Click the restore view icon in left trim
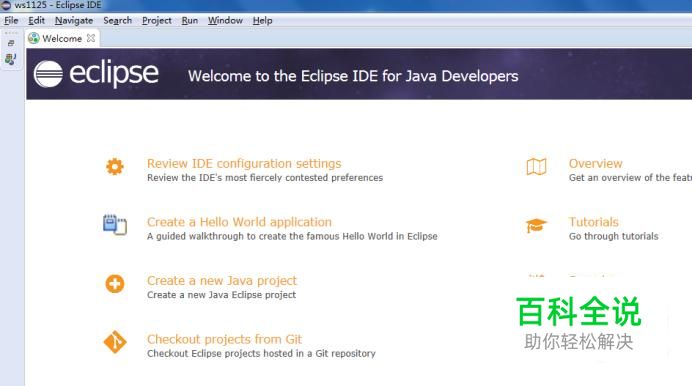692x386 pixels. click(11, 43)
